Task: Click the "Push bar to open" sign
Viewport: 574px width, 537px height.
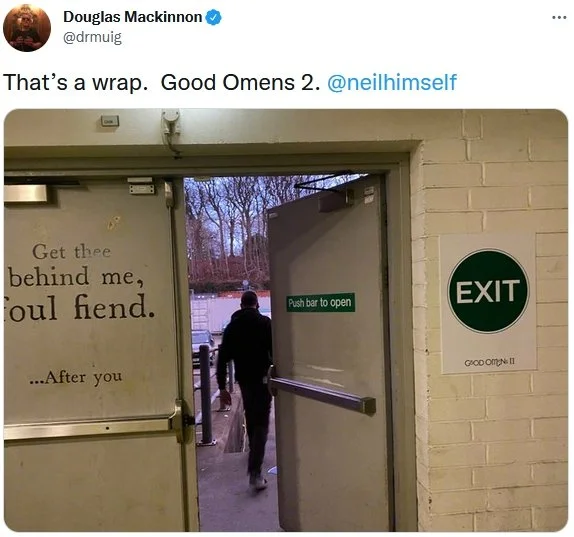Action: coord(320,303)
